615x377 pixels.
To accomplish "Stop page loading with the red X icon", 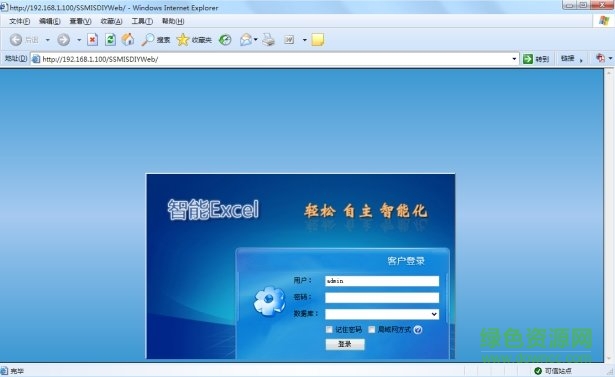I will tap(93, 40).
